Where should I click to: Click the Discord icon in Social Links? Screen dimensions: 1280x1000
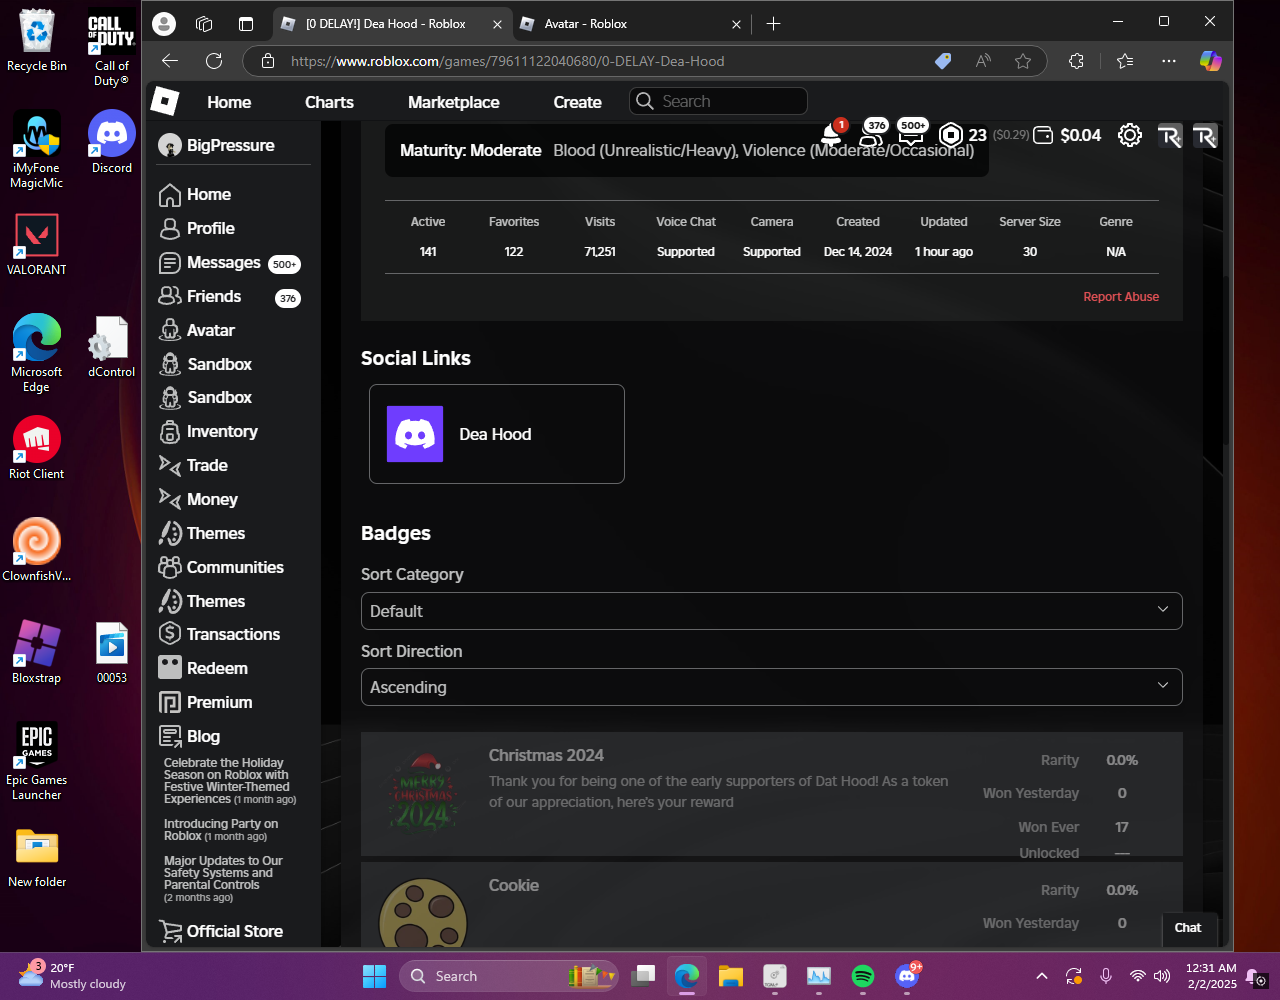click(415, 434)
